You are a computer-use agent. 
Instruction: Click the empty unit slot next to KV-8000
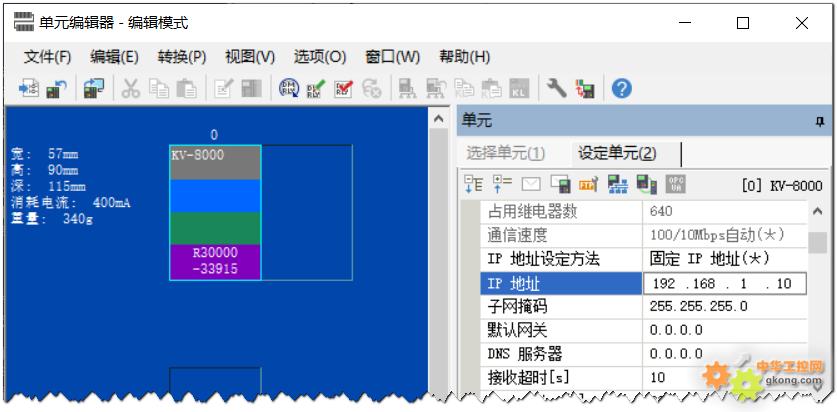306,212
